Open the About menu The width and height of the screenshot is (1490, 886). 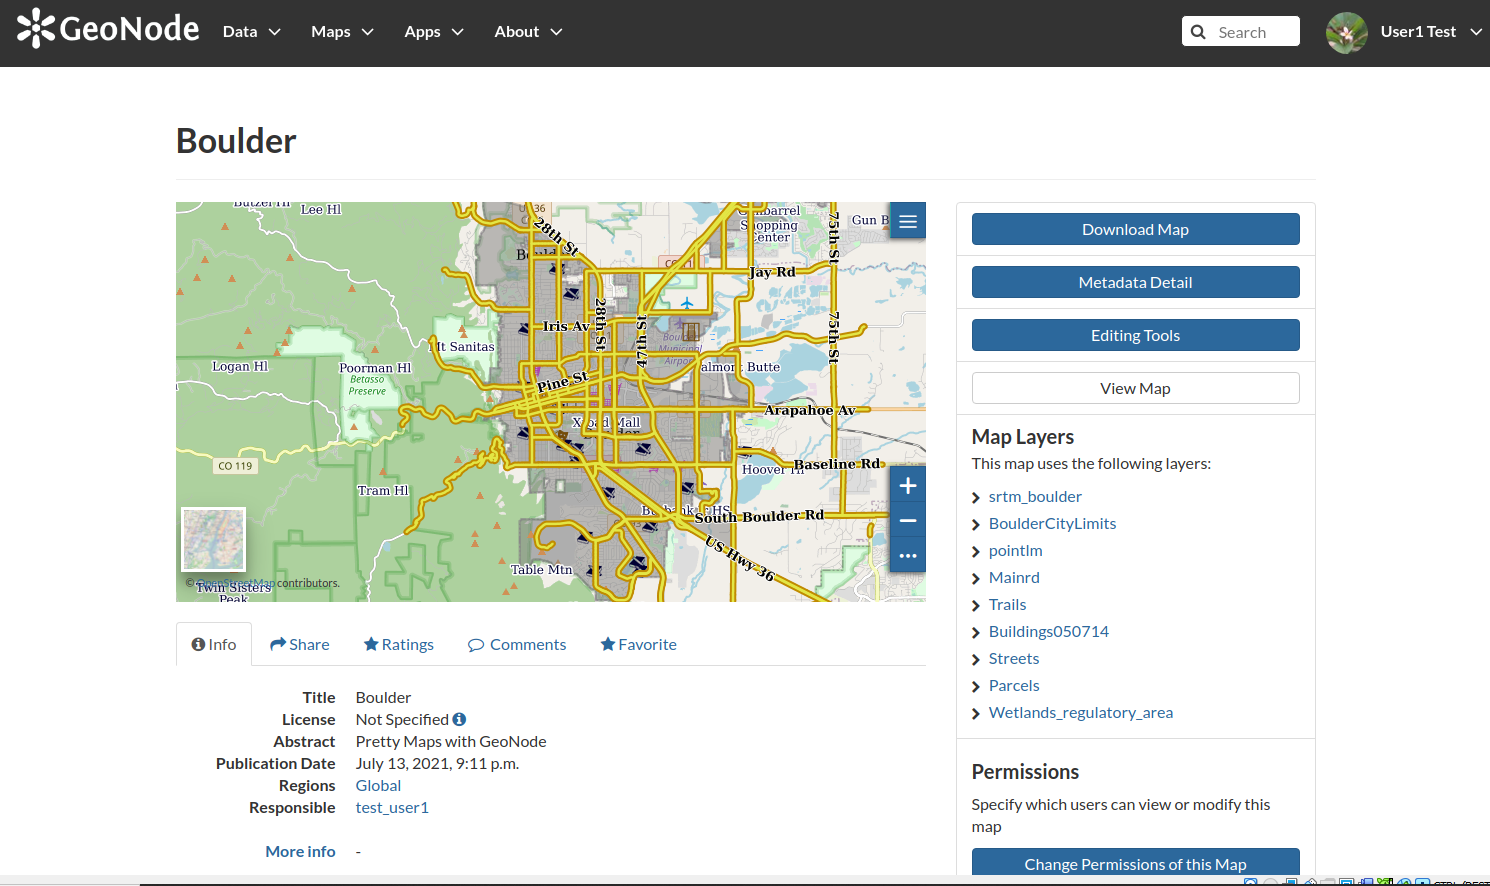[528, 32]
